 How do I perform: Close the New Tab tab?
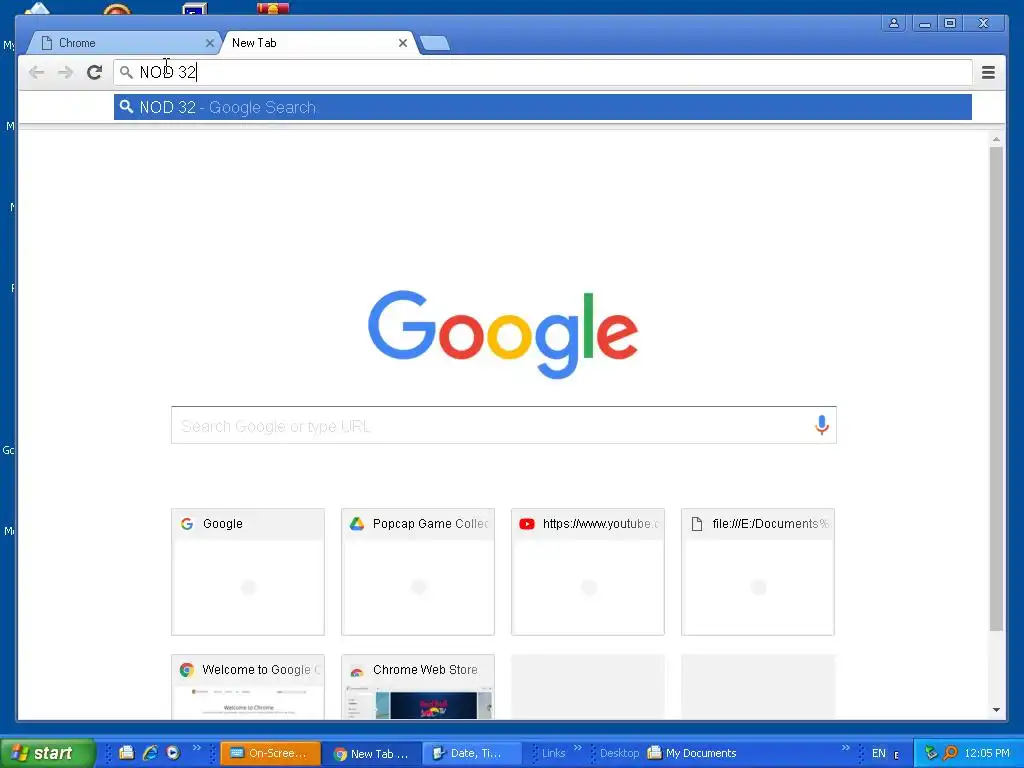(403, 43)
